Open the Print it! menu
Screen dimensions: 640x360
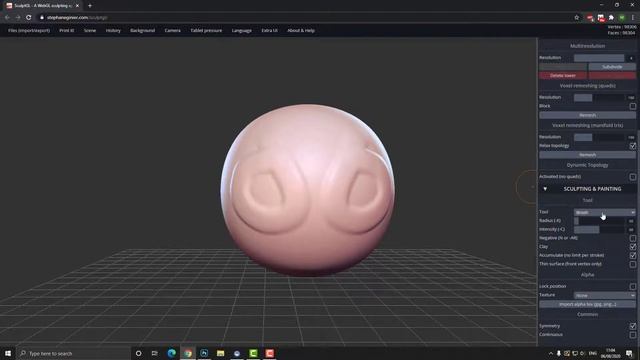[x=67, y=31]
